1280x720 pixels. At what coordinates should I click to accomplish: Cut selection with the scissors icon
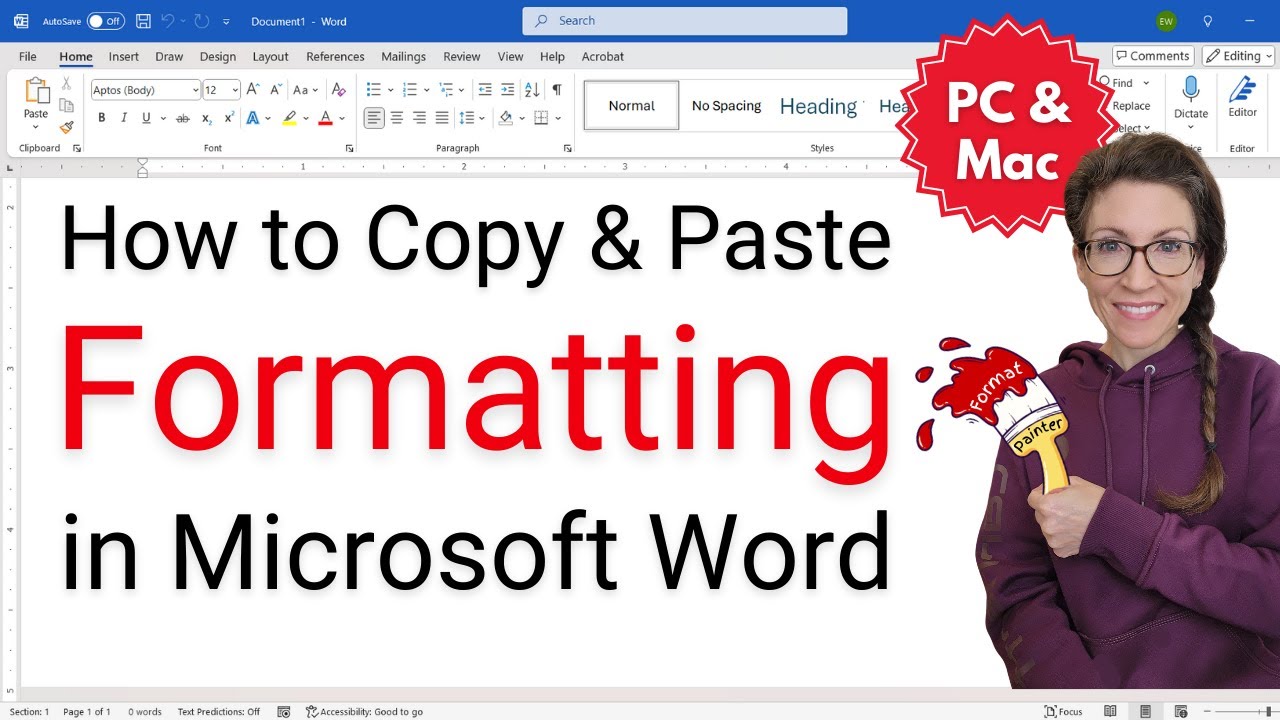(x=66, y=84)
